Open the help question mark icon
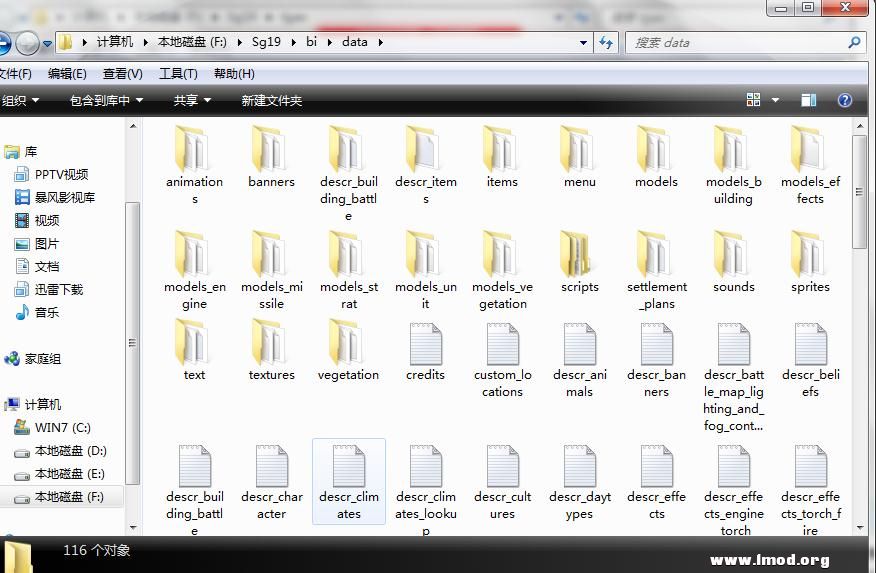Image resolution: width=876 pixels, height=573 pixels. click(845, 100)
